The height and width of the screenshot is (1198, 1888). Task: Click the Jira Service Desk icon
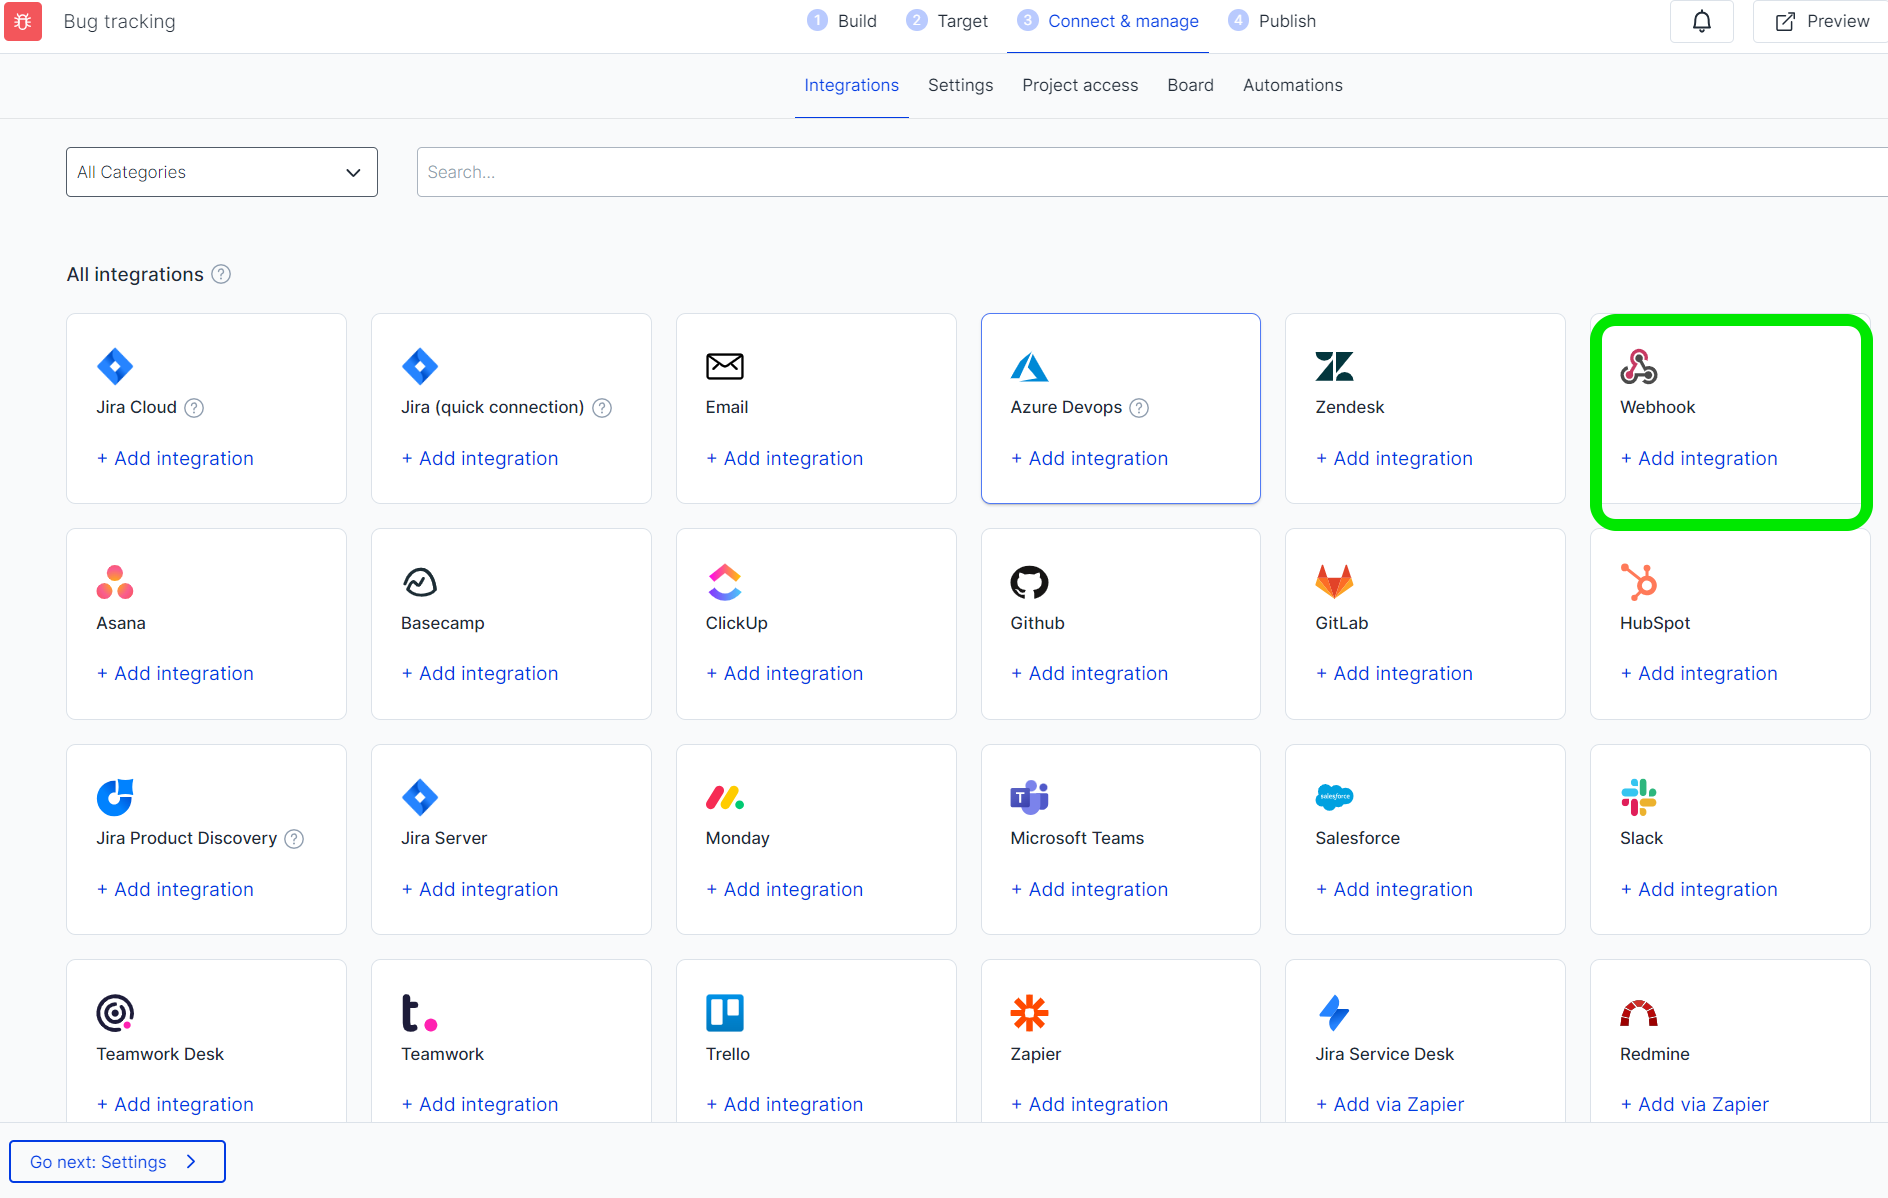(1334, 1013)
